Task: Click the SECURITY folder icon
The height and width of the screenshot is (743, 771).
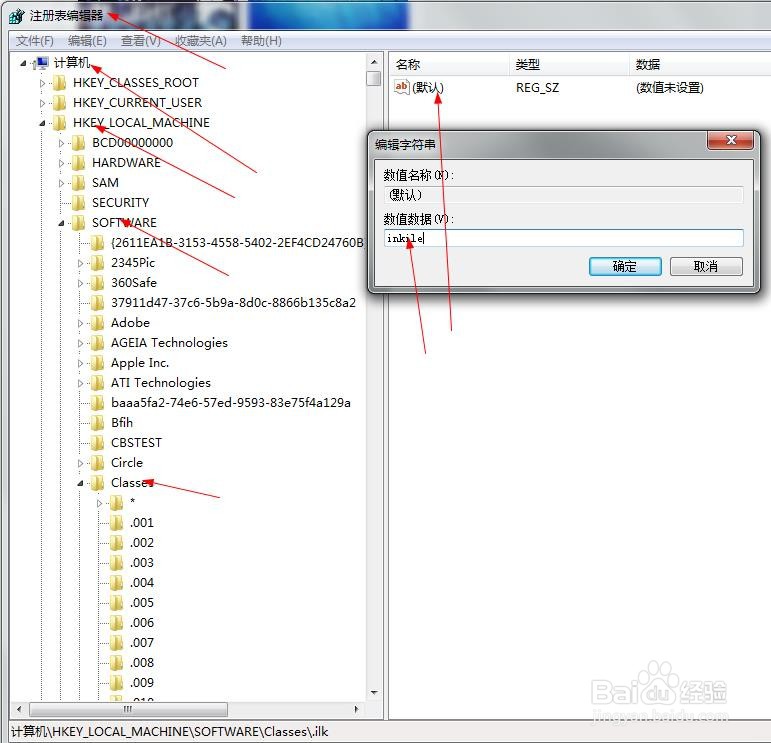Action: (x=79, y=203)
